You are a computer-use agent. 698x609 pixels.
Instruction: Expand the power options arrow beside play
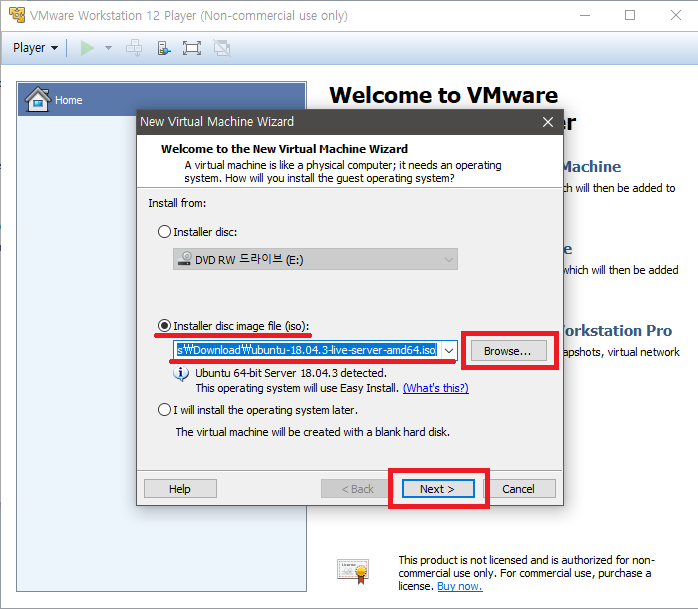(108, 48)
